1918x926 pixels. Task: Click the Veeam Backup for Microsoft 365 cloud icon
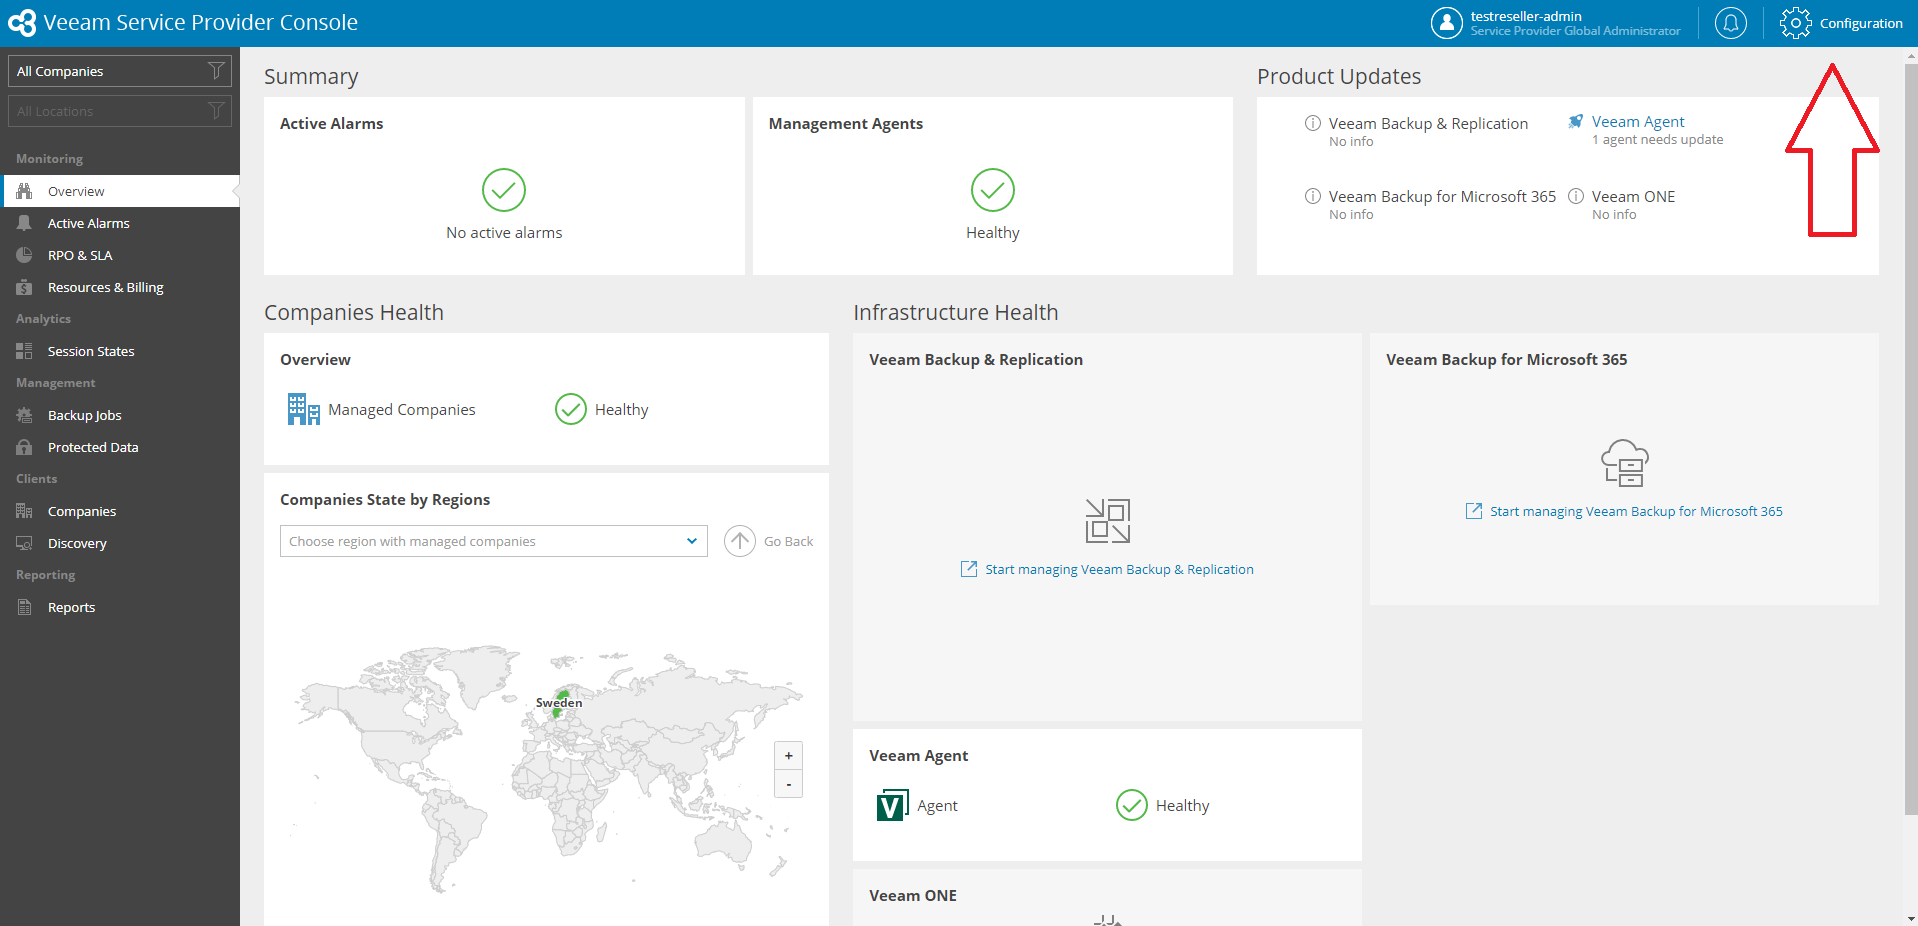tap(1624, 463)
